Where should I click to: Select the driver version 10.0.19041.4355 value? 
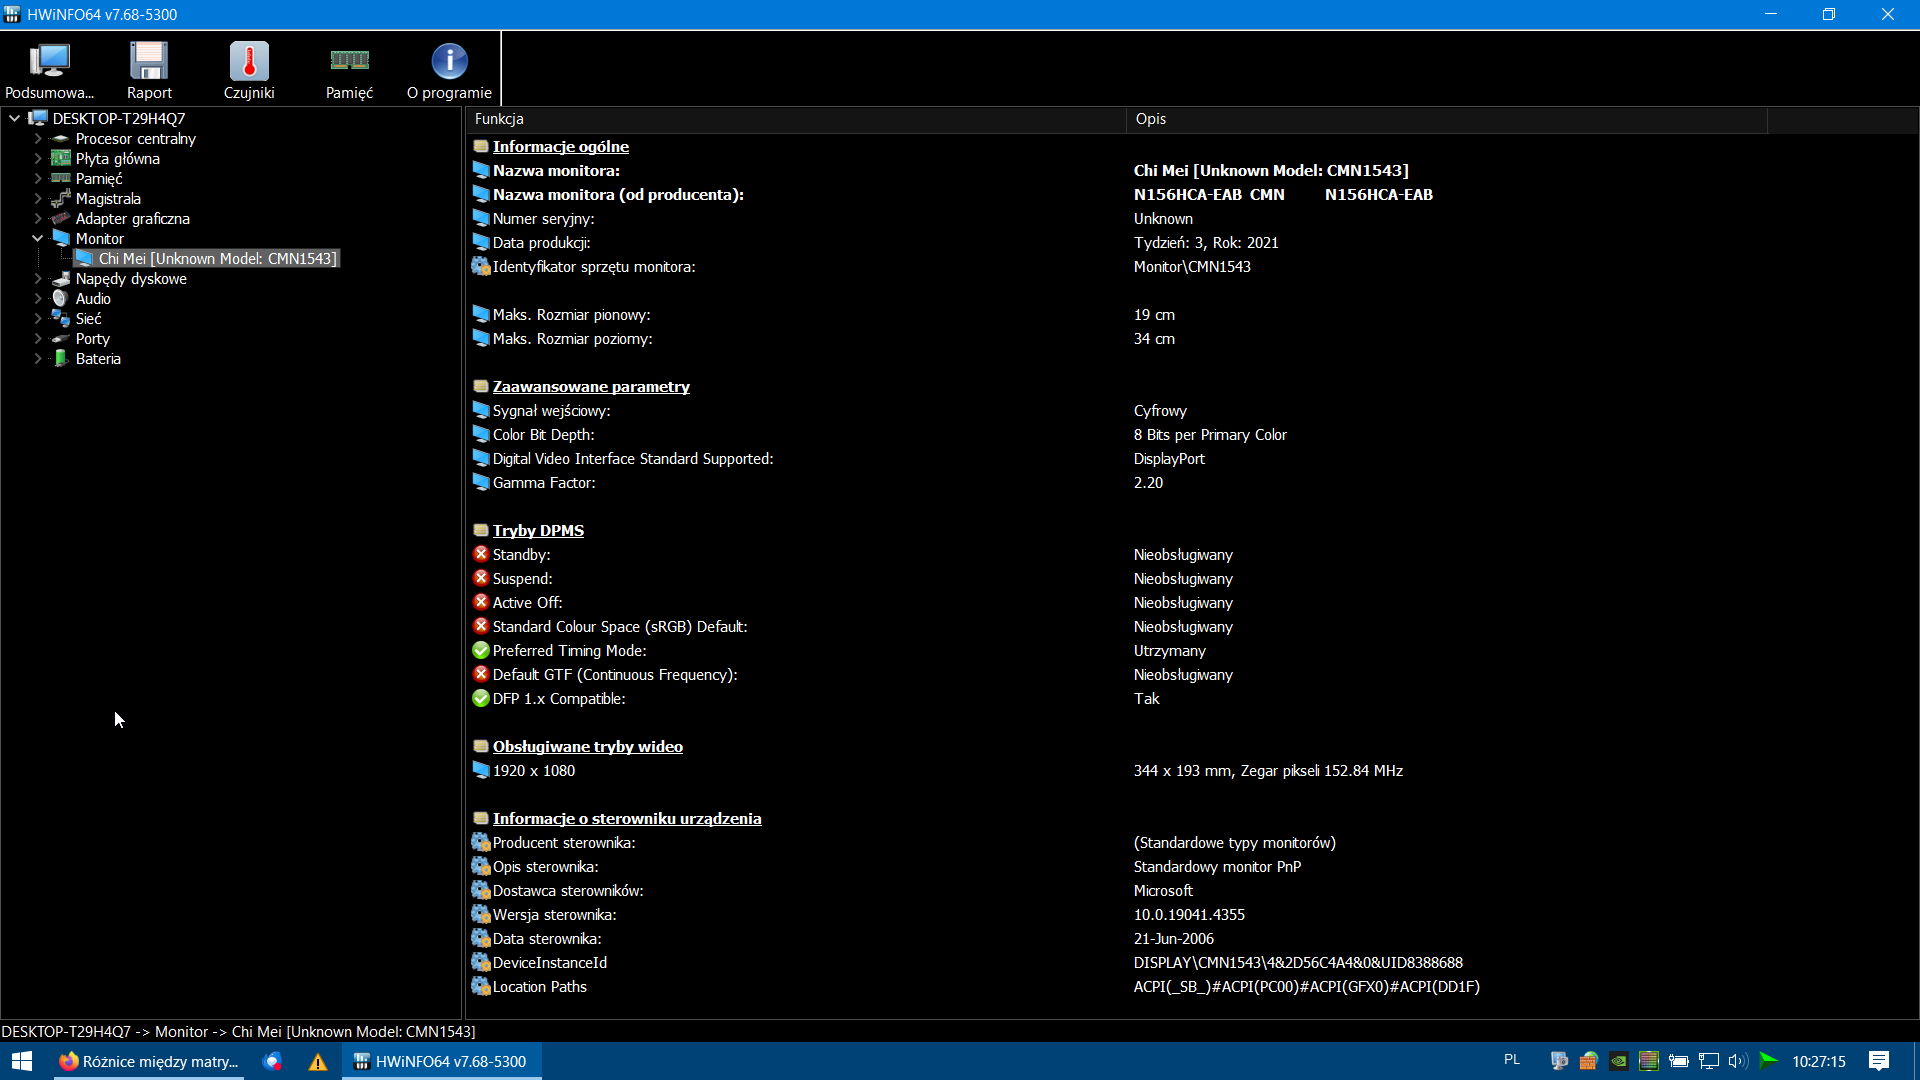click(x=1189, y=914)
